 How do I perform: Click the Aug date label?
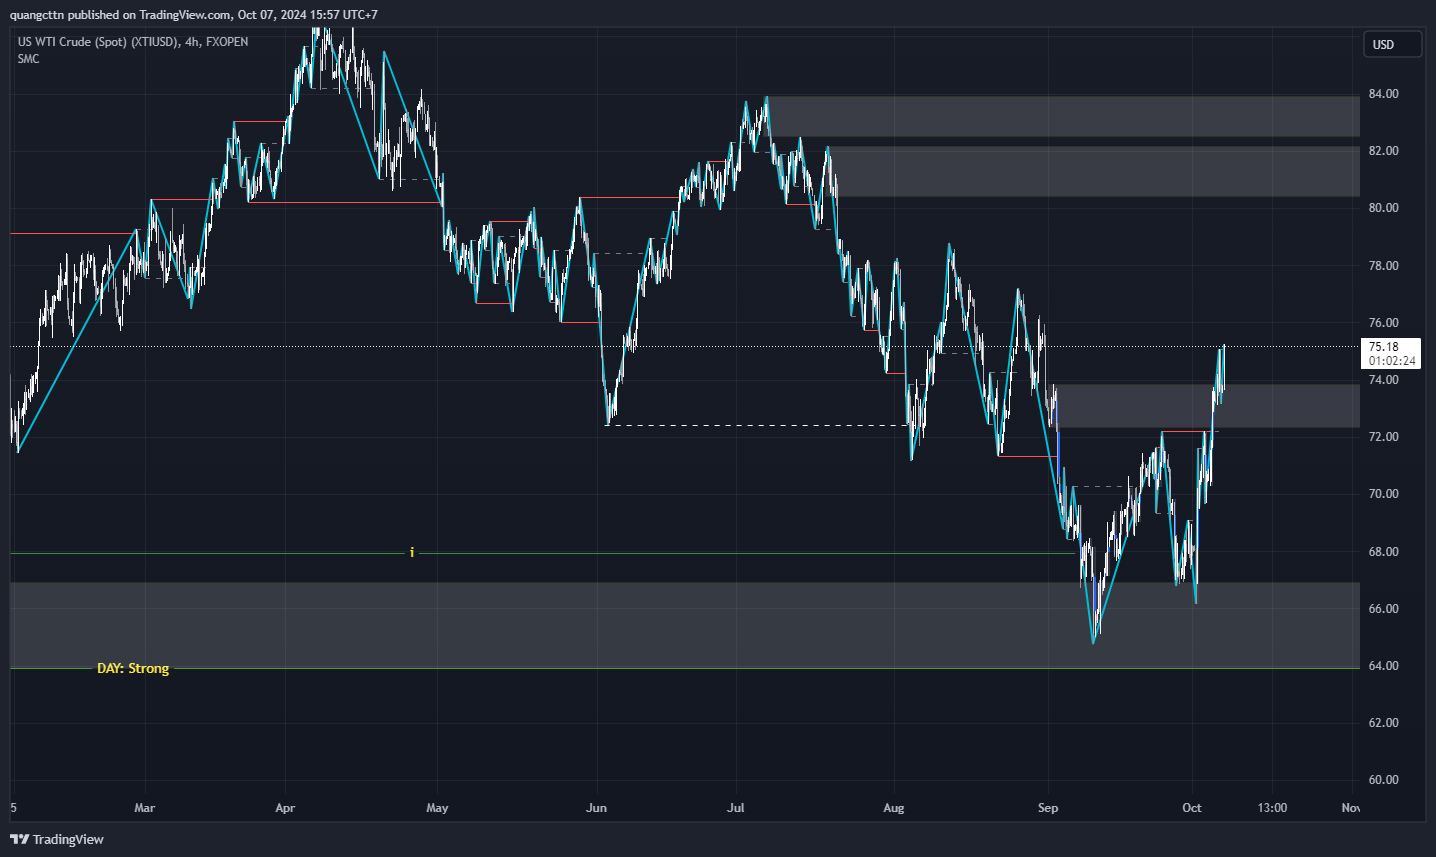pos(893,808)
